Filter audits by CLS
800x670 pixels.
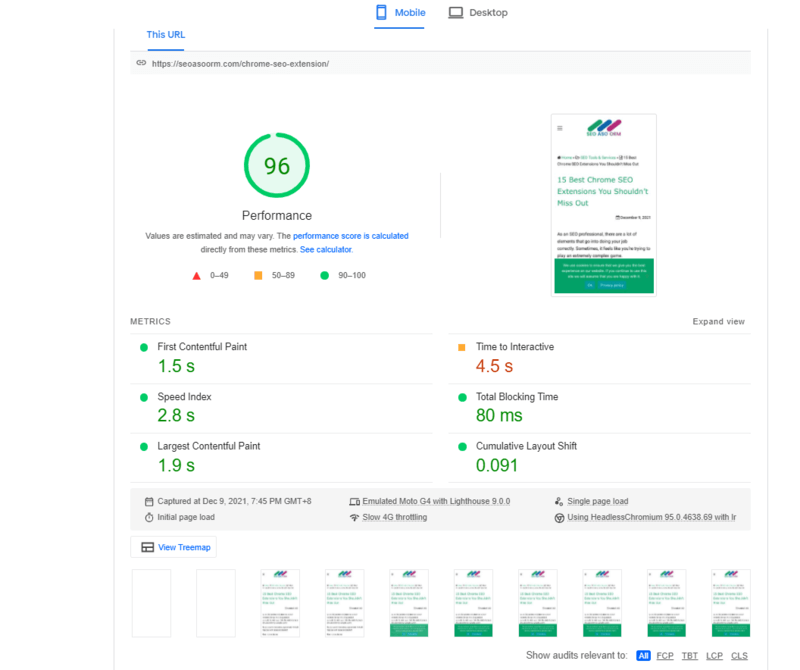739,656
